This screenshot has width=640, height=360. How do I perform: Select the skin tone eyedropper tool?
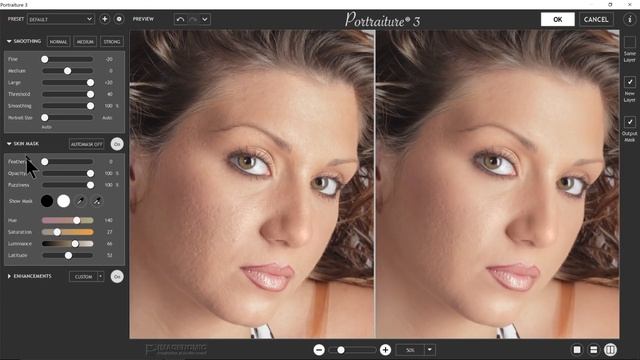pos(81,201)
